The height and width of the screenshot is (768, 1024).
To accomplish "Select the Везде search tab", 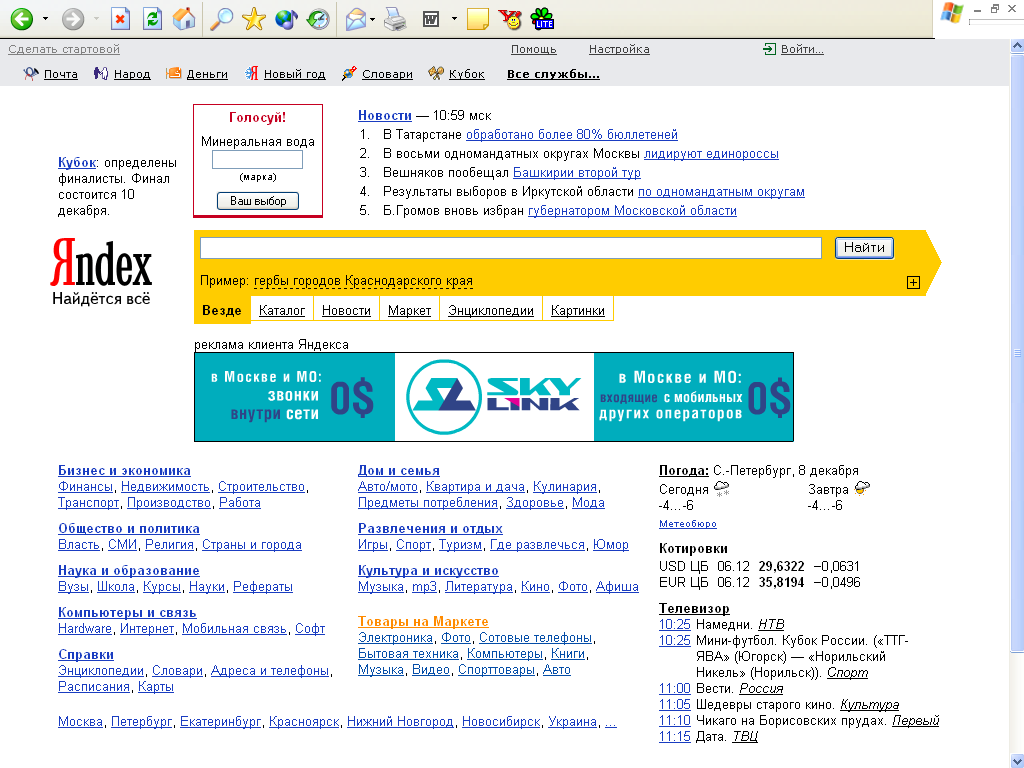I will (x=222, y=310).
